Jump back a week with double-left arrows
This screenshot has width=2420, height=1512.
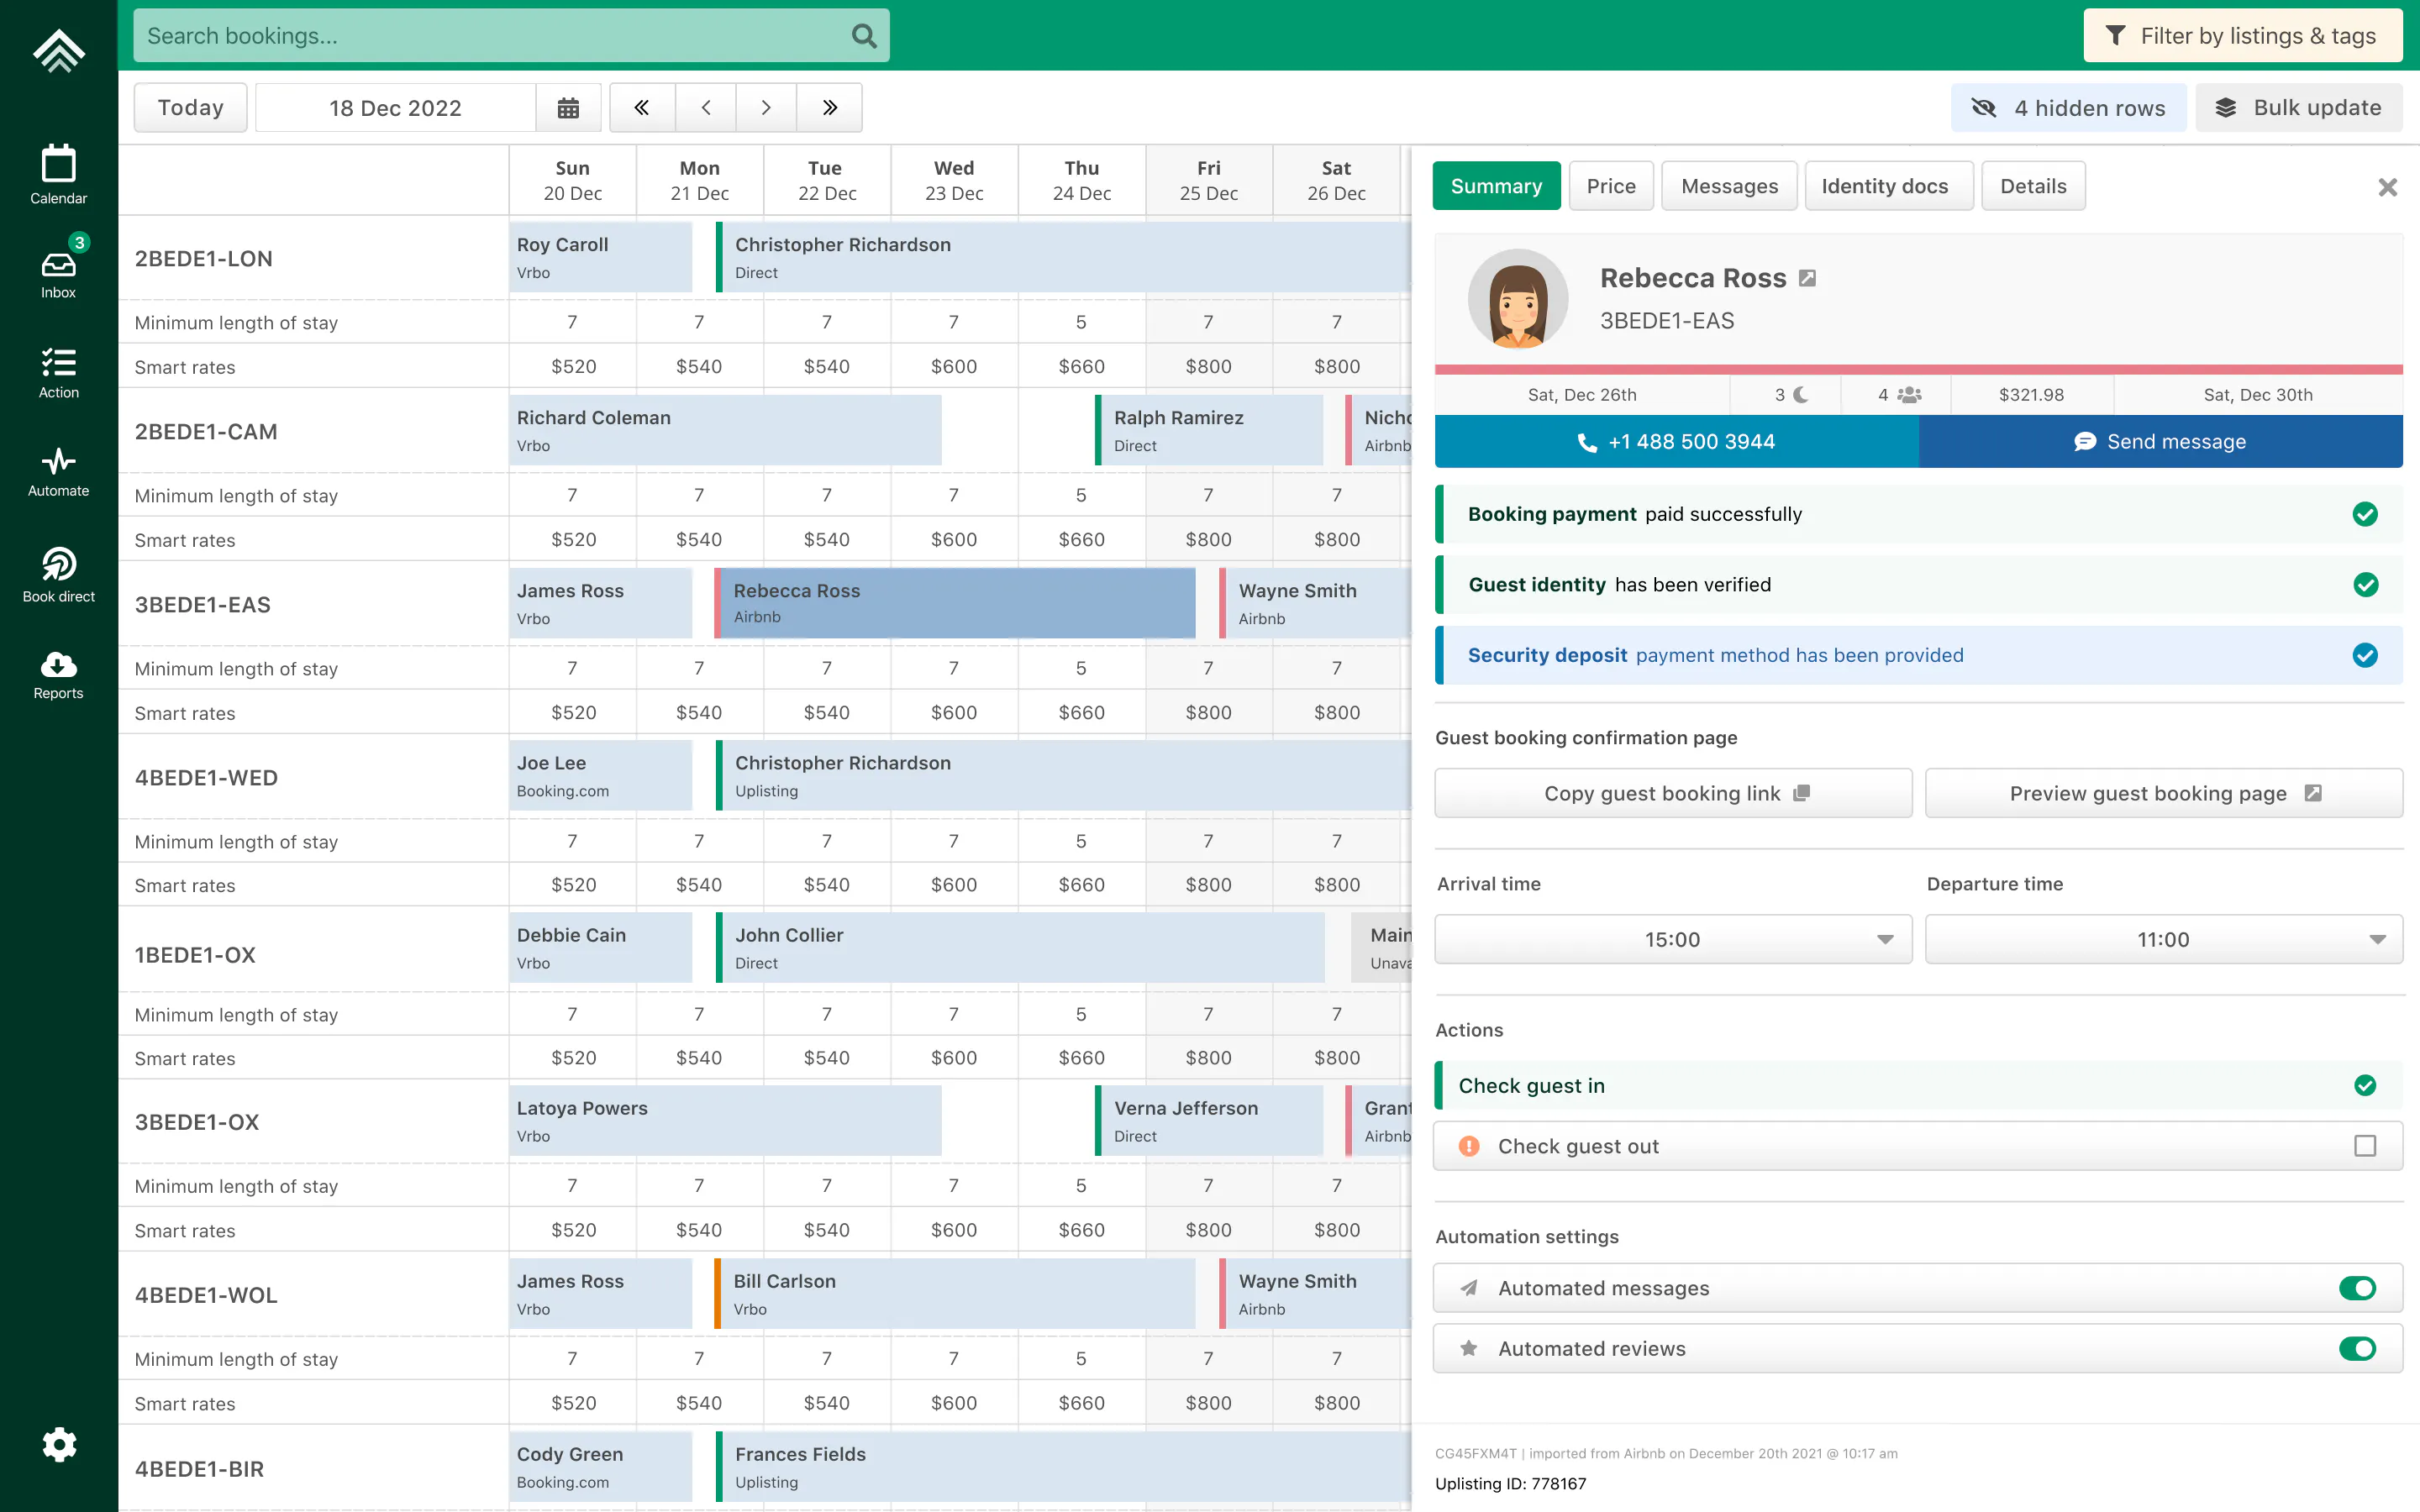[x=642, y=108]
